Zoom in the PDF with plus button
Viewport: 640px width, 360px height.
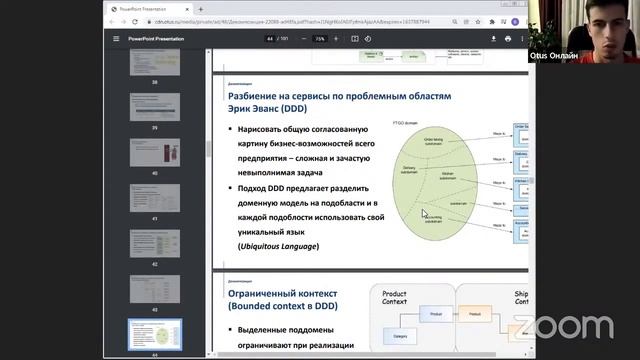click(336, 39)
